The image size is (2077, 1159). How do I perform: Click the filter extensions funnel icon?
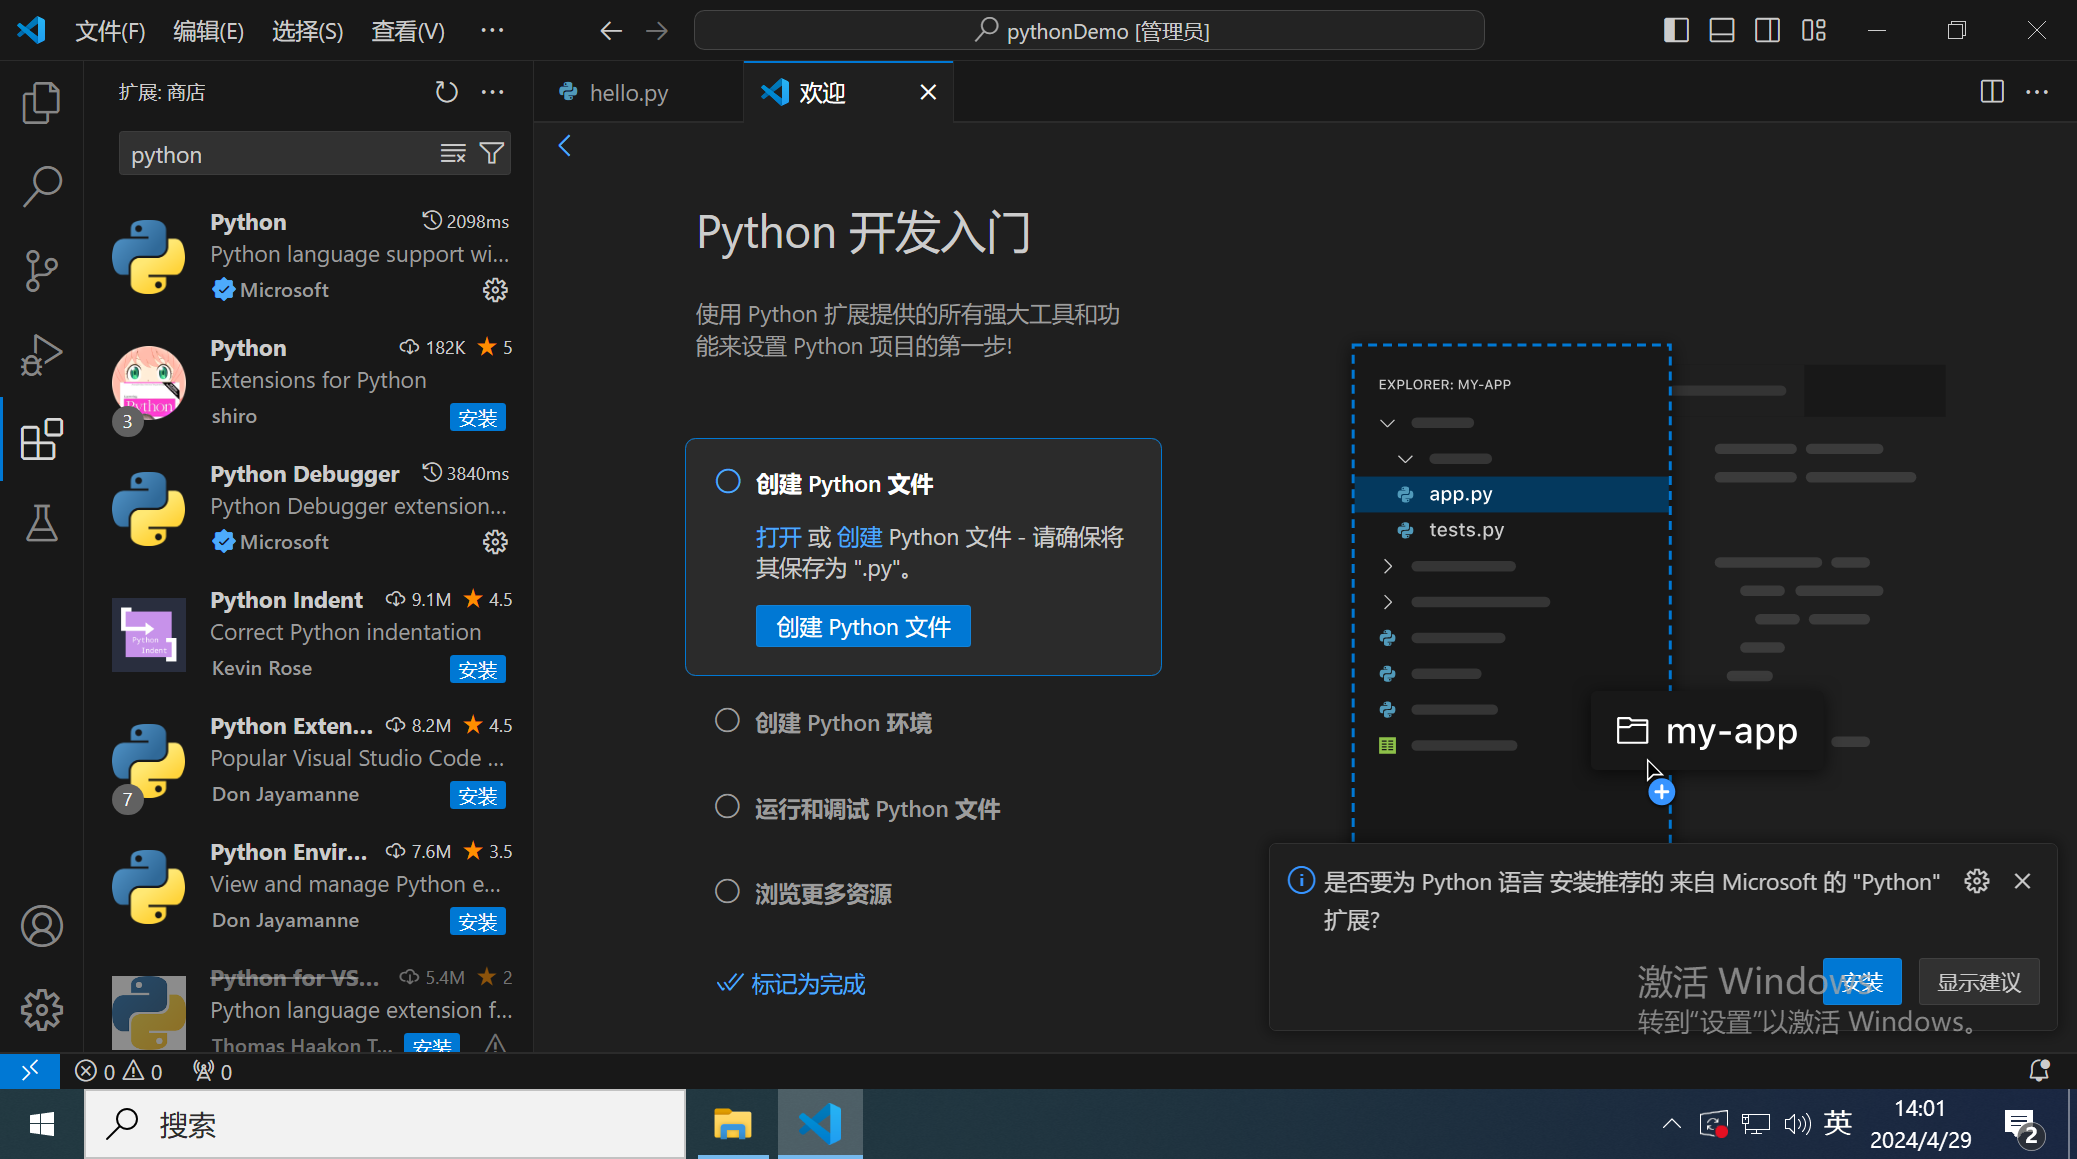pyautogui.click(x=491, y=153)
